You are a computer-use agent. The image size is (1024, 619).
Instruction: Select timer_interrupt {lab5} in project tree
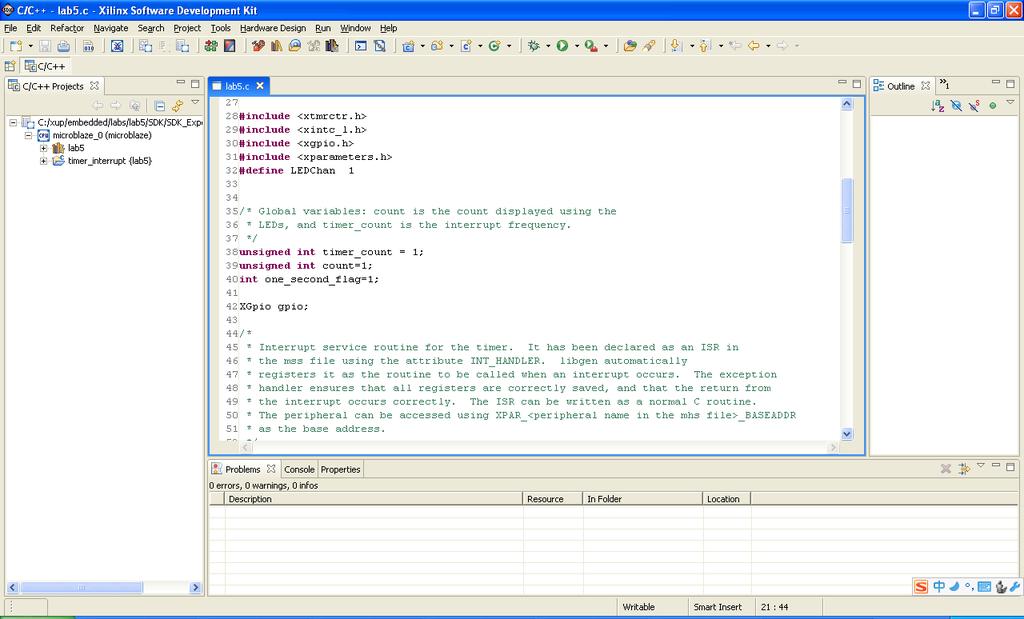(109, 161)
